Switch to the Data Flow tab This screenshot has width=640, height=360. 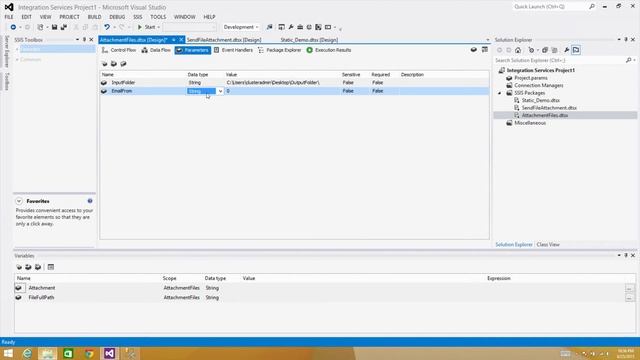pyautogui.click(x=156, y=50)
